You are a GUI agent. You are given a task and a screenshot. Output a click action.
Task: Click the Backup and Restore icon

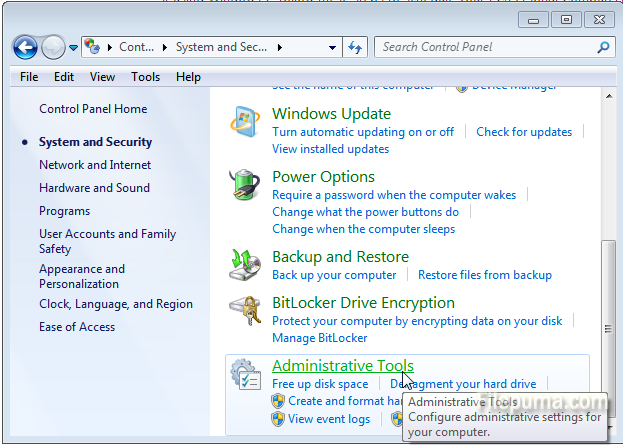point(246,265)
